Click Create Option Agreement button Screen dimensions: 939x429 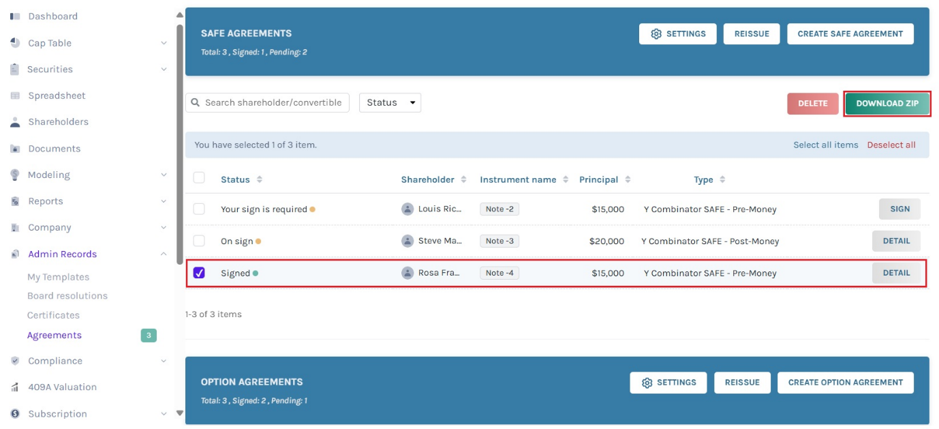[846, 382]
